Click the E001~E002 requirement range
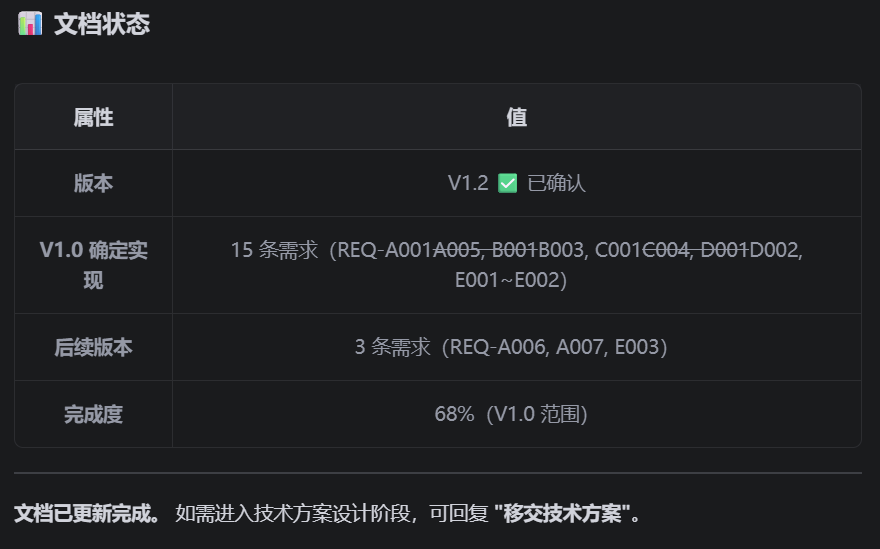The width and height of the screenshot is (880, 549). pos(506,281)
